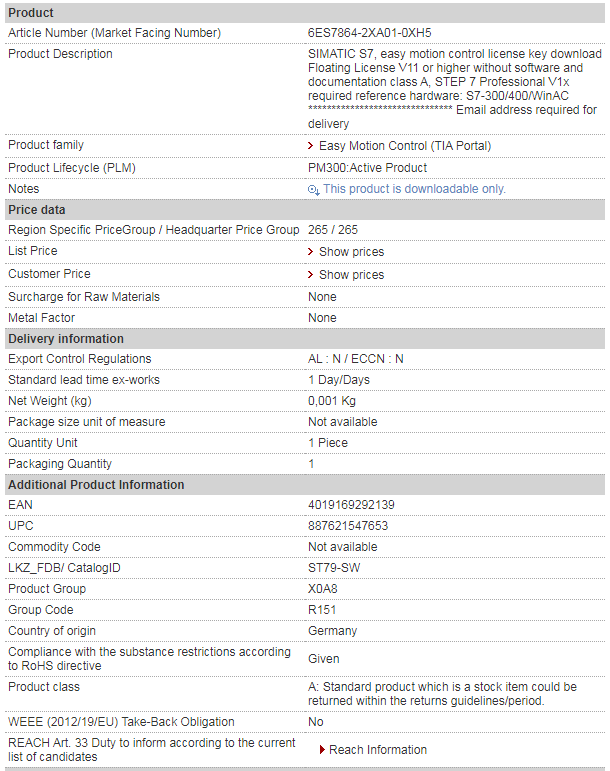Select the ST79-SW catalog ID value
610x771 pixels.
pyautogui.click(x=334, y=568)
